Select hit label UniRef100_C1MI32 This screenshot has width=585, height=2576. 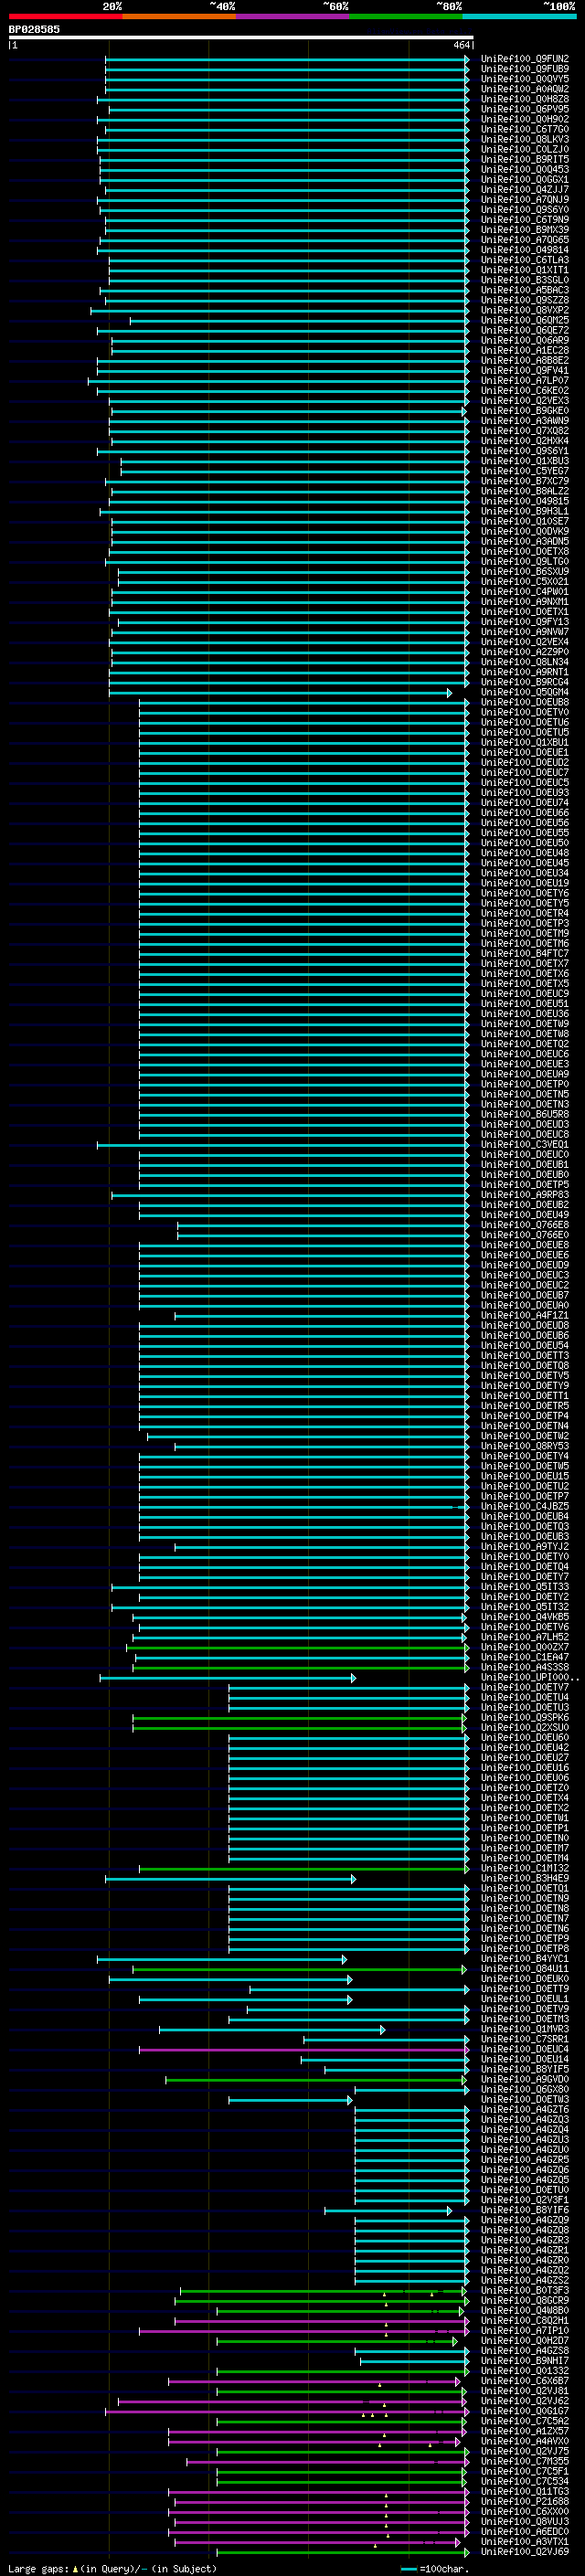coord(525,1869)
